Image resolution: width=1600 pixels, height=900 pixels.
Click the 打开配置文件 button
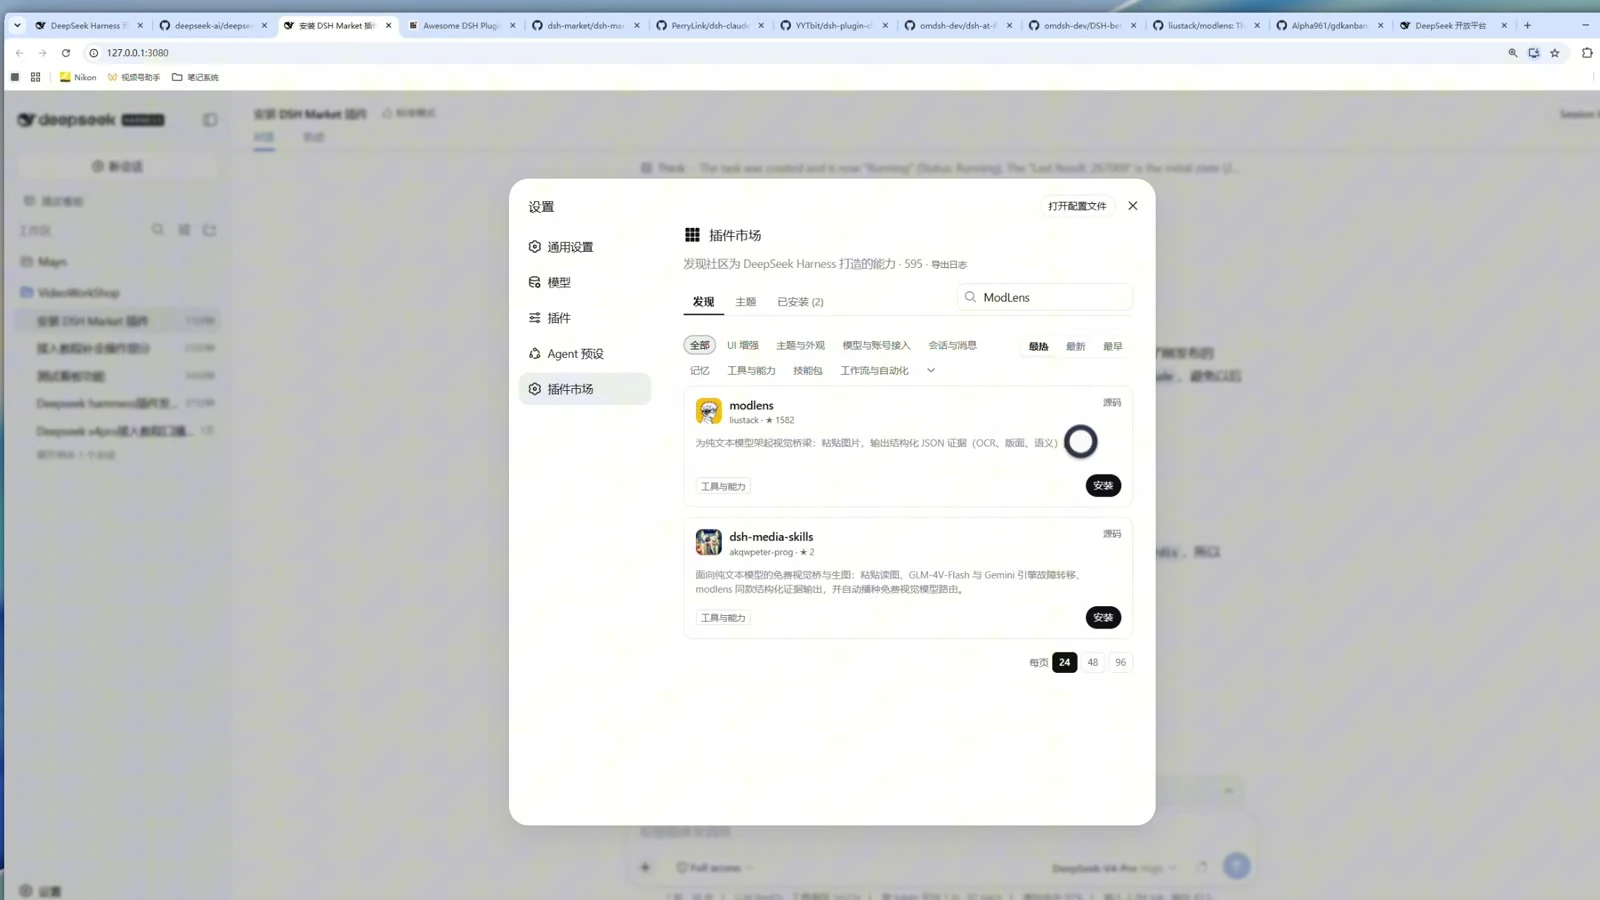click(1077, 206)
